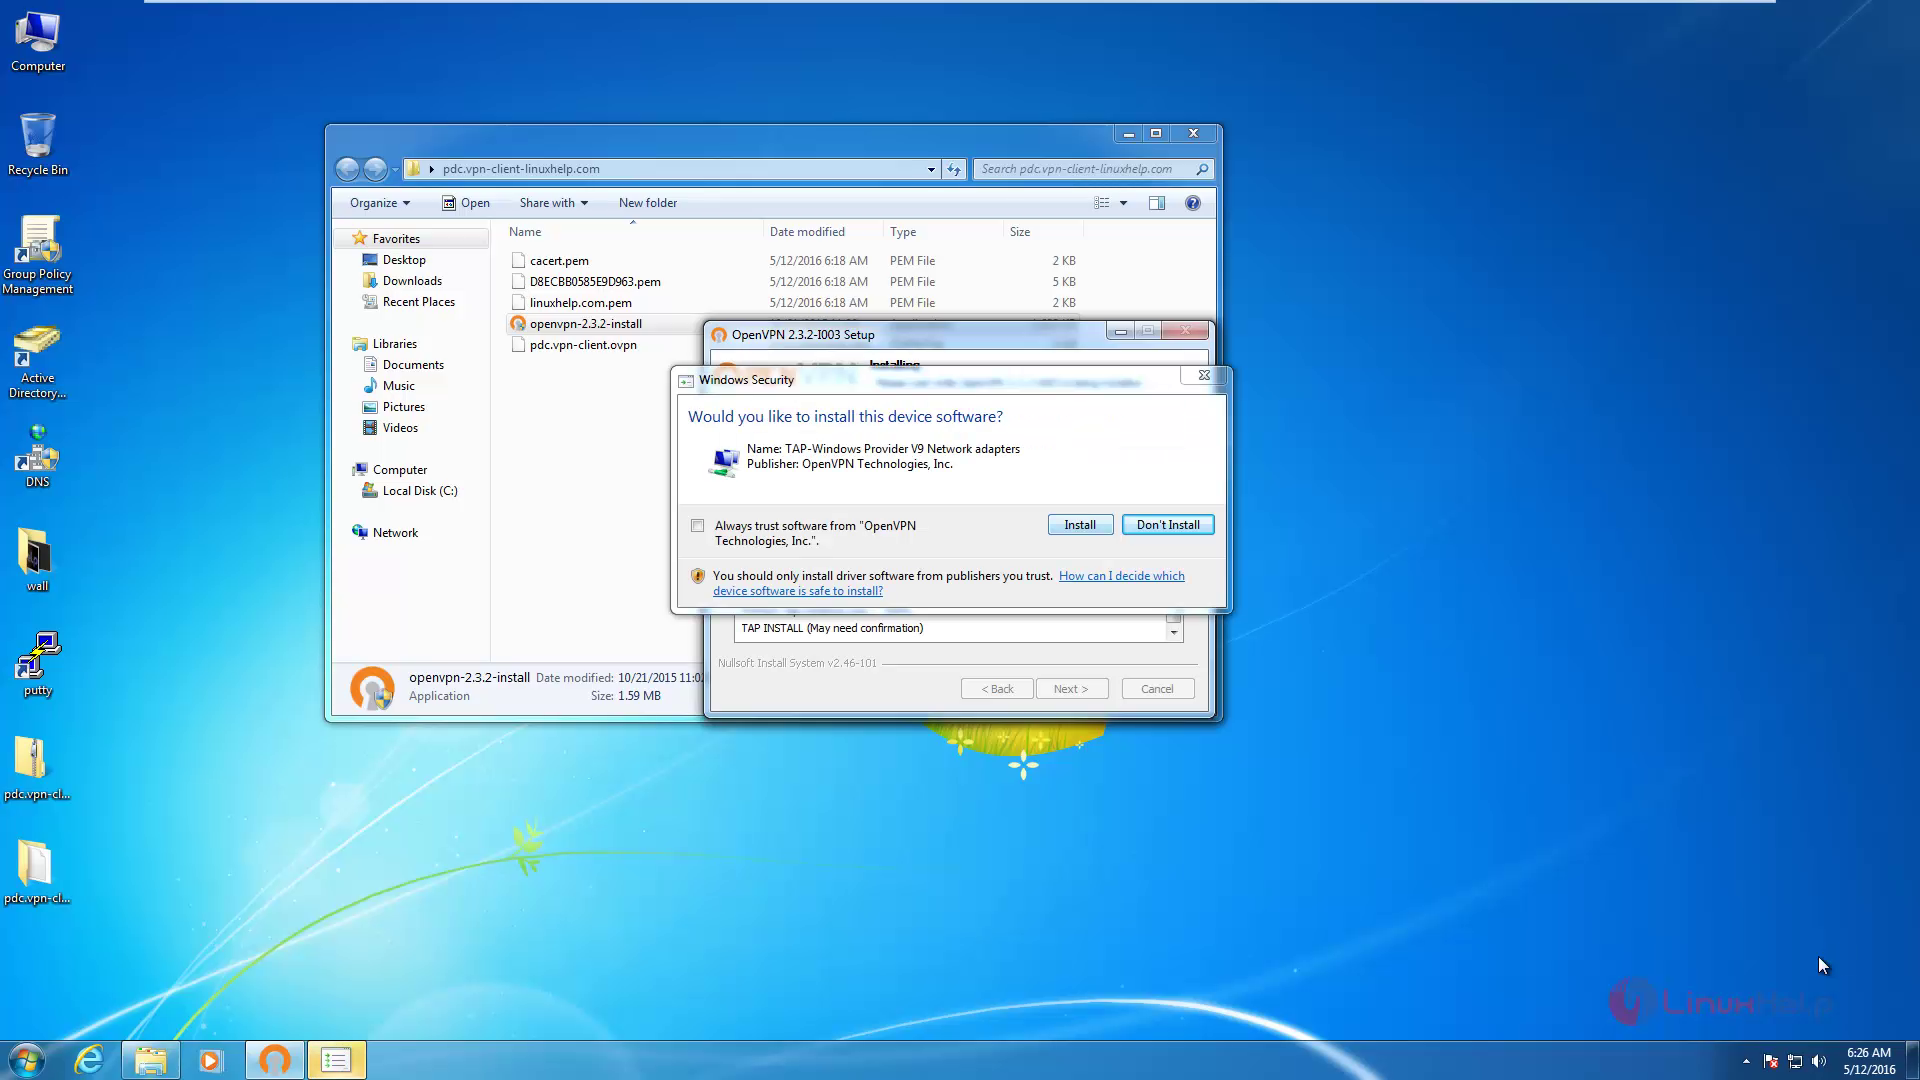Screen dimensions: 1920x1080
Task: Sort by Date modified column header
Action: pyautogui.click(x=823, y=232)
